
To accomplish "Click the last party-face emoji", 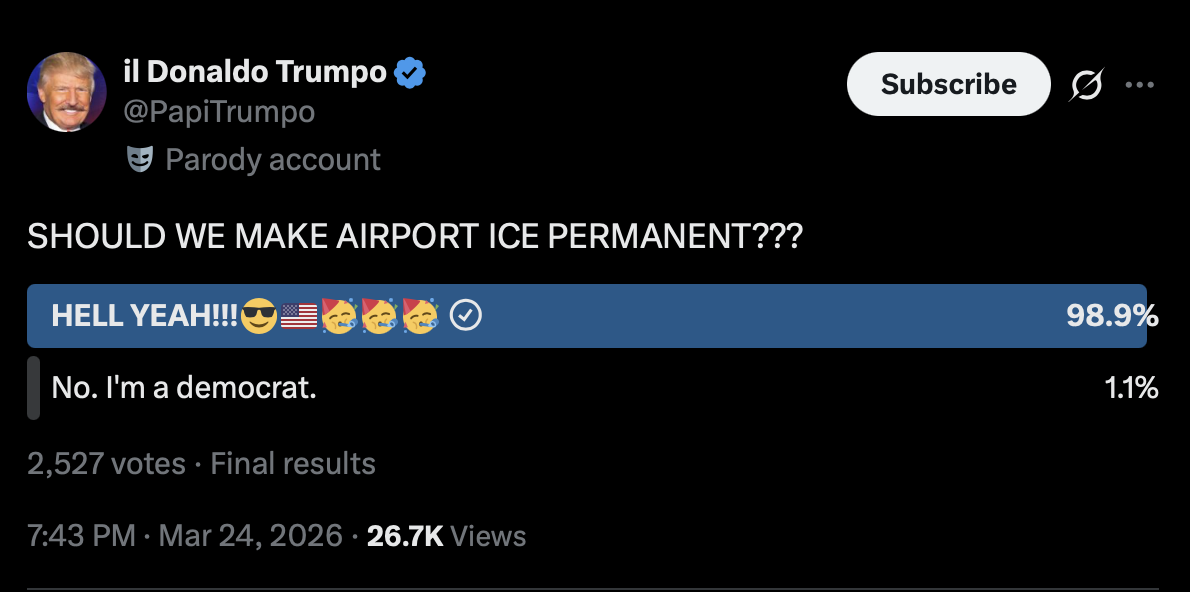I will (420, 315).
